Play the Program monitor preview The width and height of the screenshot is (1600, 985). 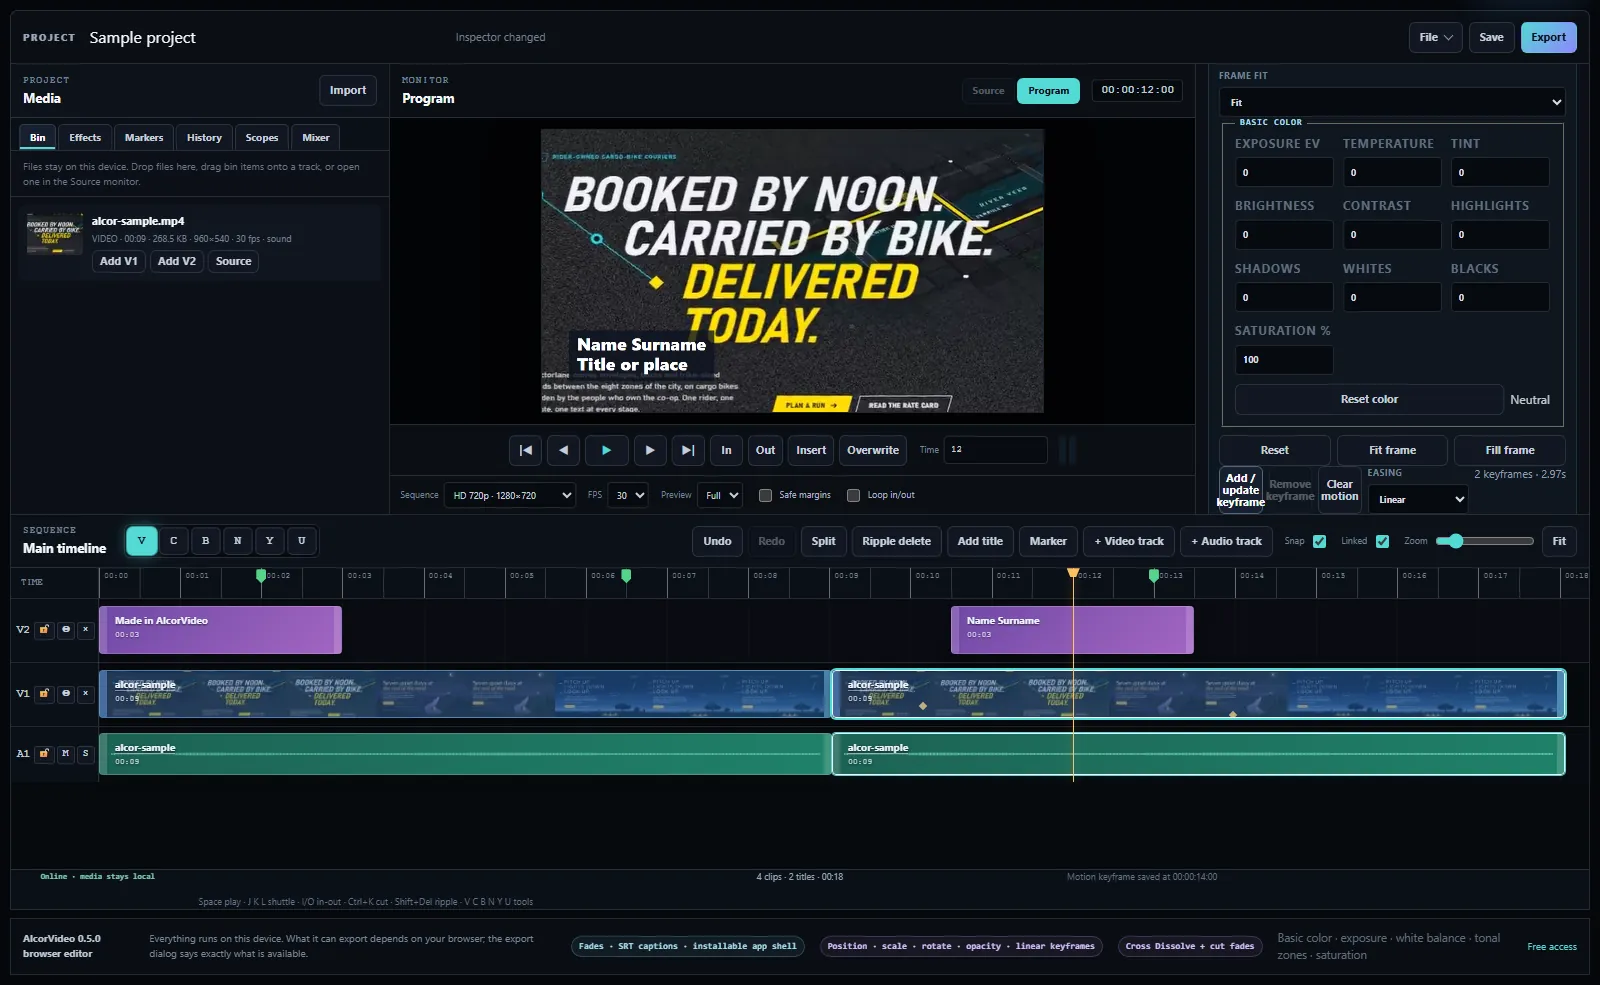606,450
